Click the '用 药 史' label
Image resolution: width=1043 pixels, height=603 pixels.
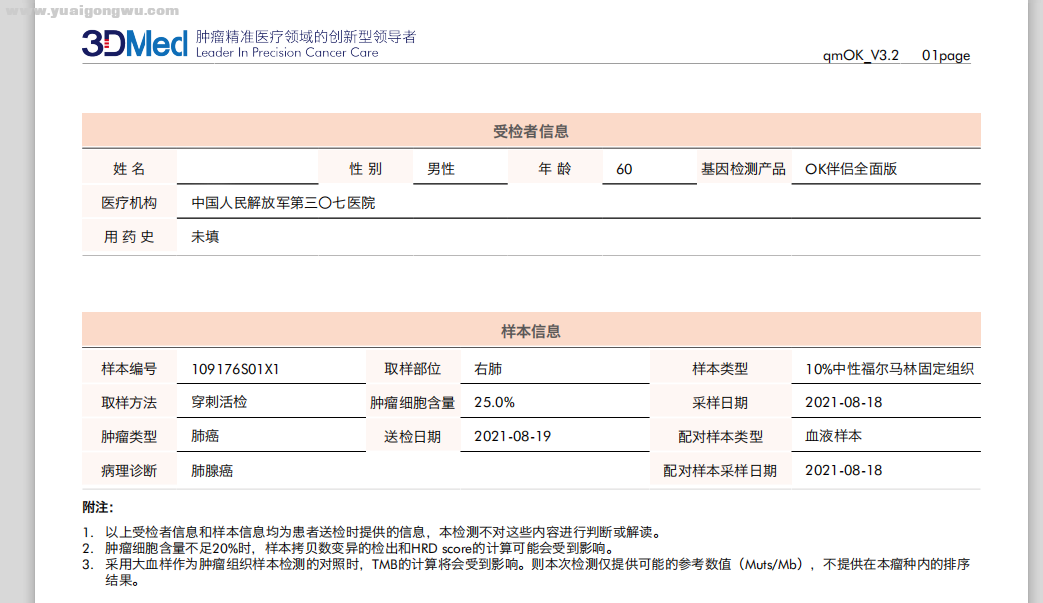[x=129, y=237]
